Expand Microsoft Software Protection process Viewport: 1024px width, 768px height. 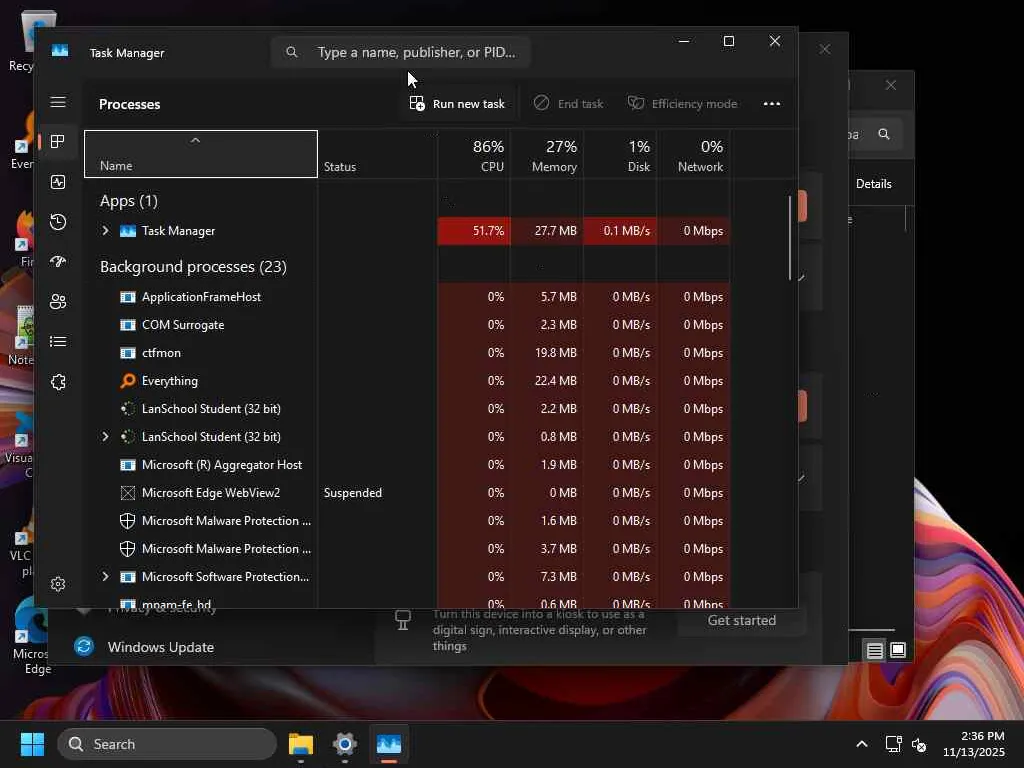pyautogui.click(x=105, y=577)
